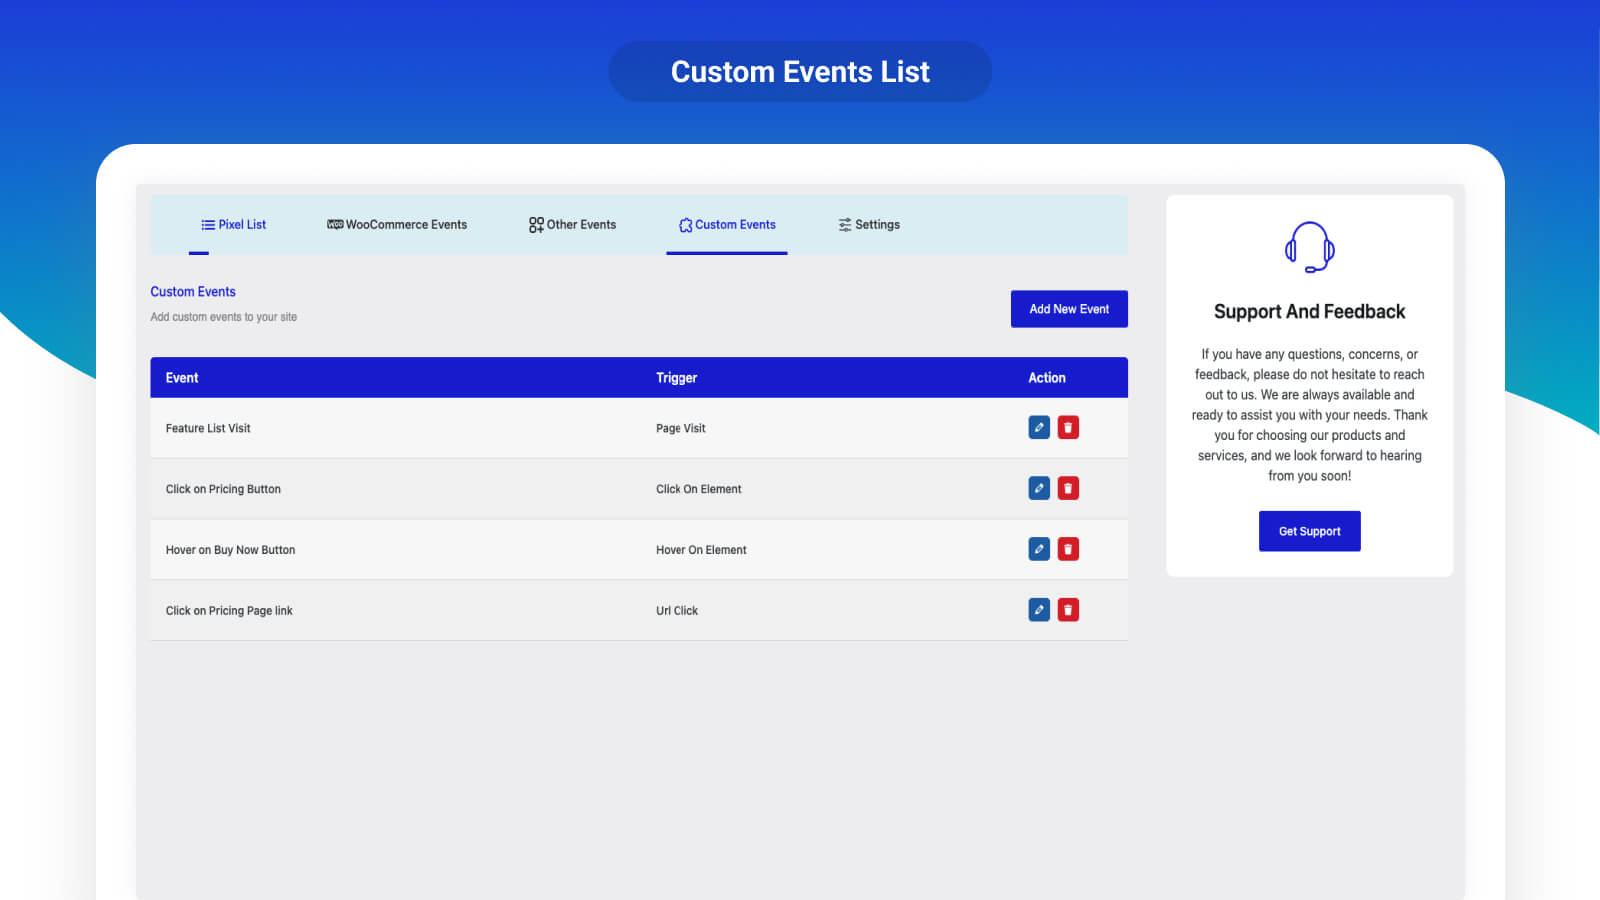
Task: Click the headset support icon
Action: 1309,247
